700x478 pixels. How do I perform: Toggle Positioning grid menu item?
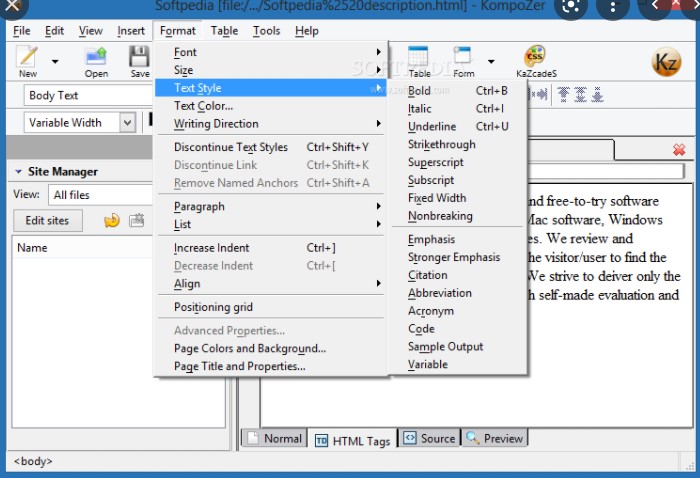271,307
